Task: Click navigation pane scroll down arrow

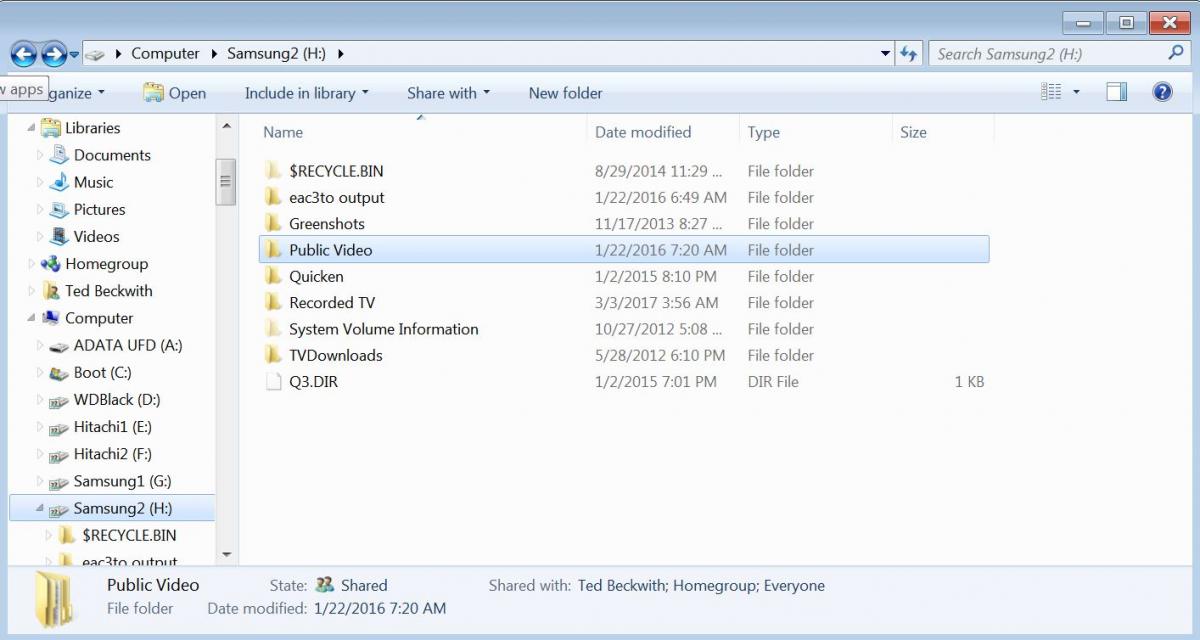Action: [x=226, y=554]
